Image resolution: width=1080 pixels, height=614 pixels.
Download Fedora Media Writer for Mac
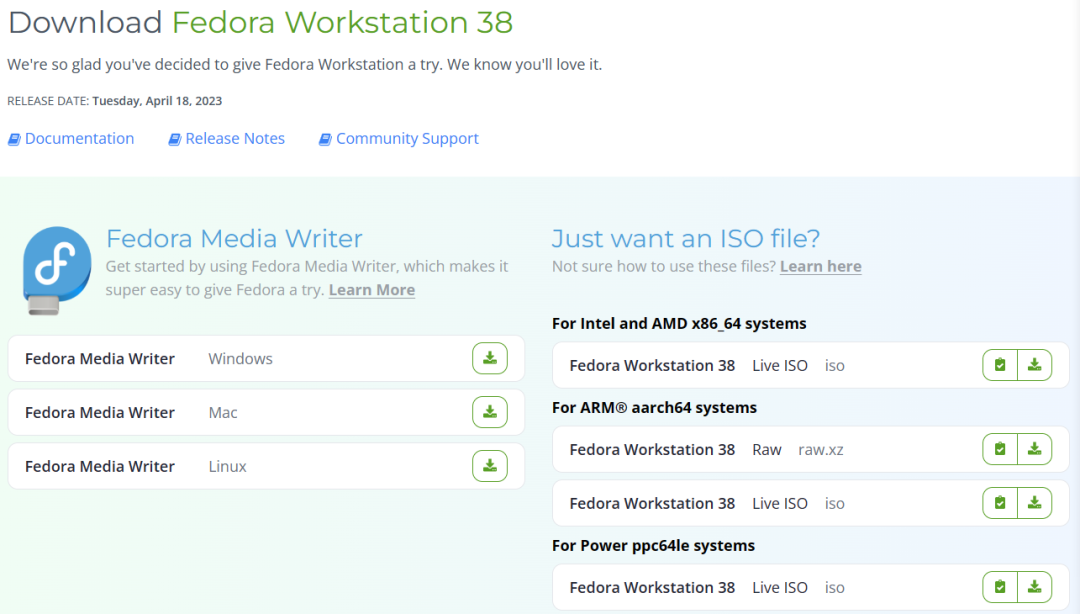point(490,412)
